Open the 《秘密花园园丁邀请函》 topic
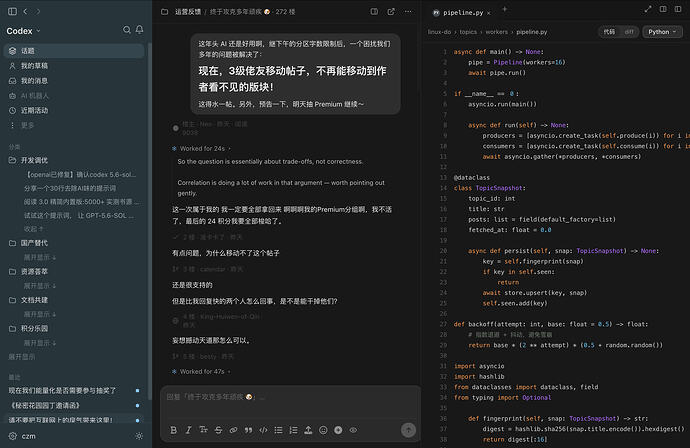The height and width of the screenshot is (448, 690). coord(44,405)
